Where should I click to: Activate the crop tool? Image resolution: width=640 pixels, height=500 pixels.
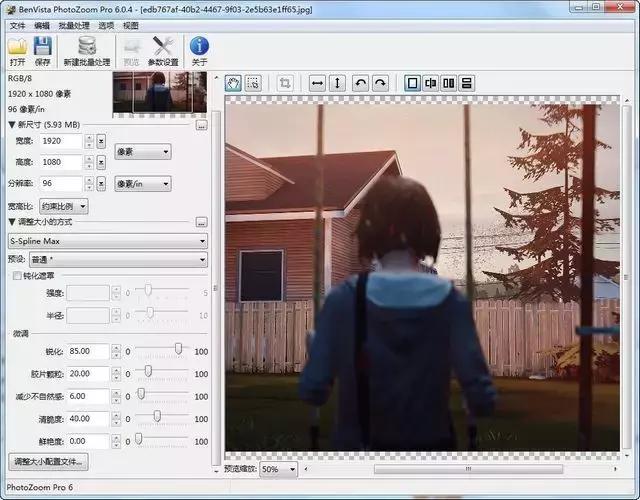[x=285, y=83]
